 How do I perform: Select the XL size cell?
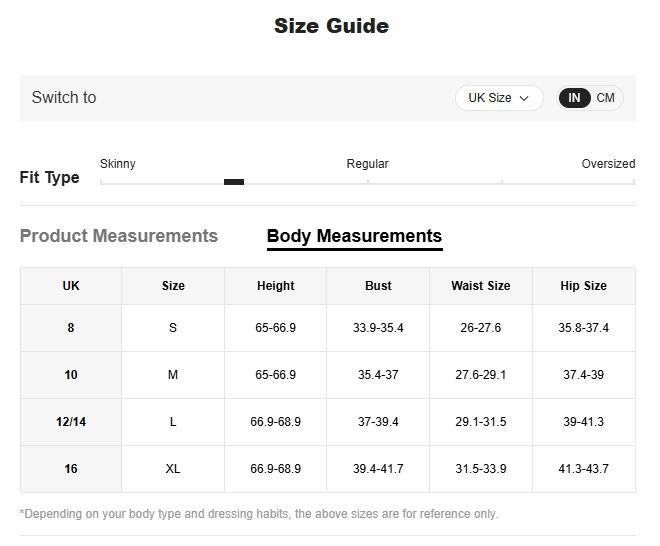tap(173, 469)
